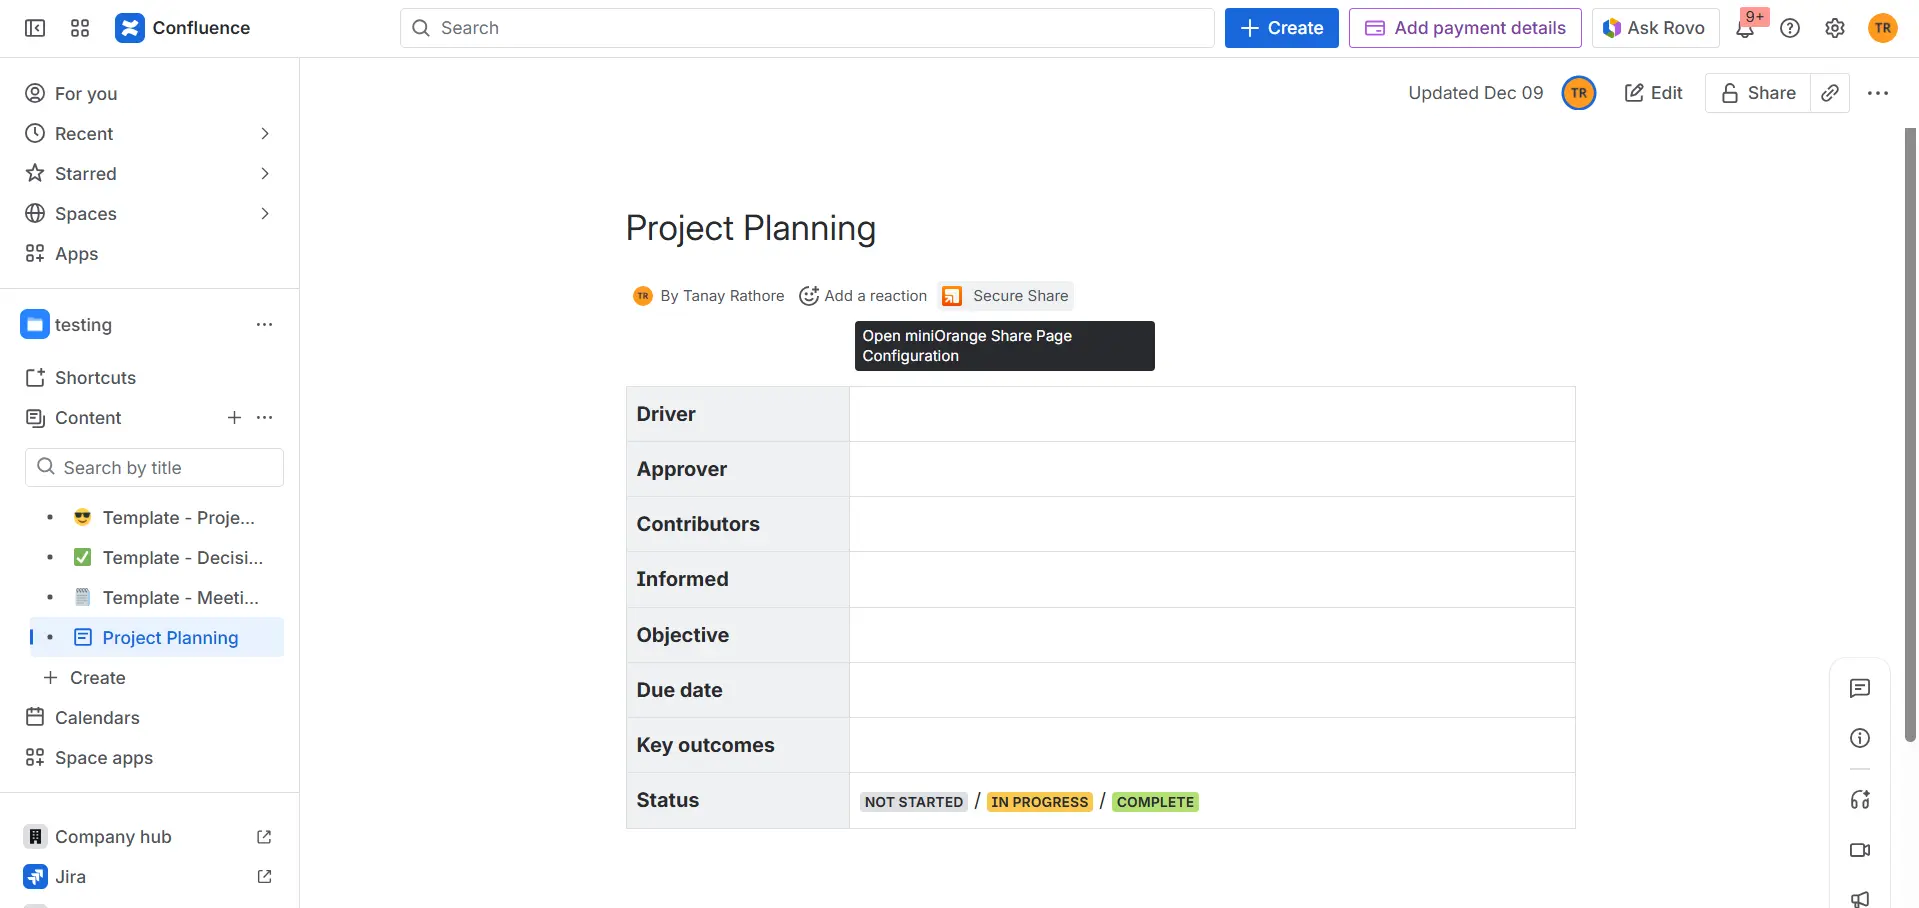The height and width of the screenshot is (908, 1919).
Task: Open the page details info icon
Action: pos(1860,738)
